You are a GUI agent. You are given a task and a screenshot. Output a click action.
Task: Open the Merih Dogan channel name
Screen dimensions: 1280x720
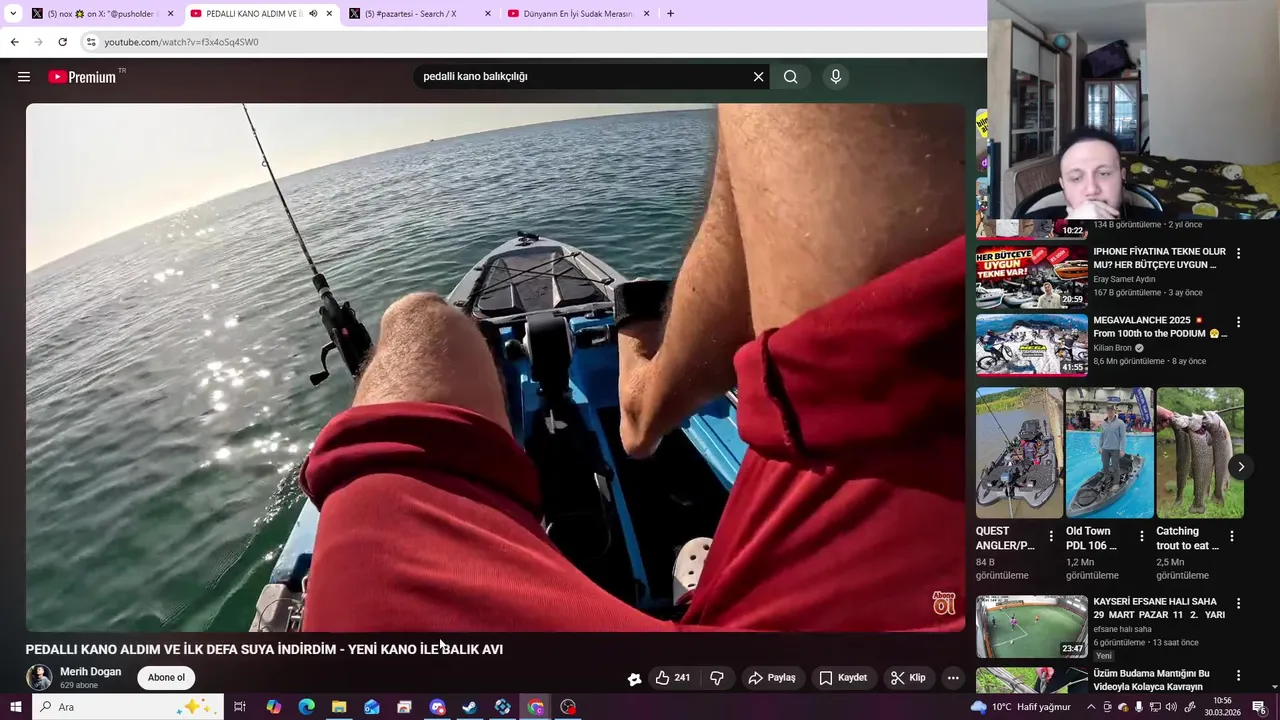click(90, 672)
